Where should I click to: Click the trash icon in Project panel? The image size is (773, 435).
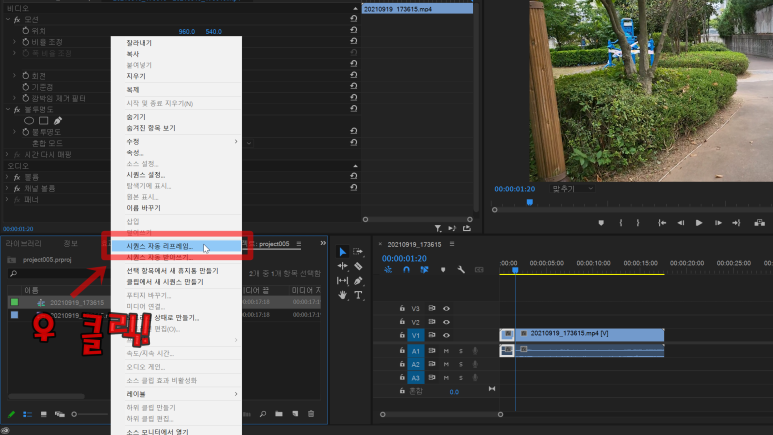click(311, 414)
